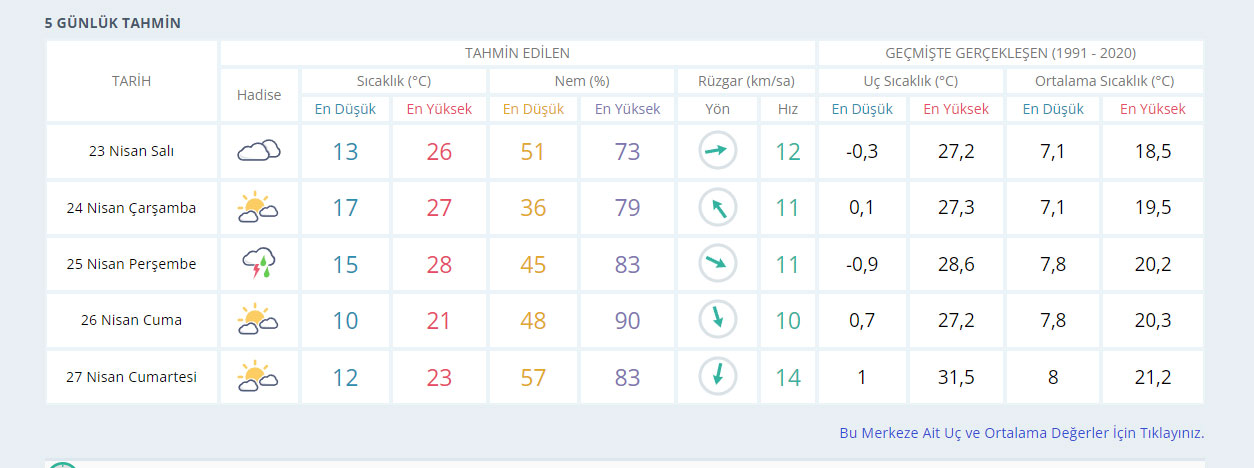The height and width of the screenshot is (468, 1254).
Task: Click the '5 GÜNLÜK TAHMİN' heading
Action: pos(112,22)
